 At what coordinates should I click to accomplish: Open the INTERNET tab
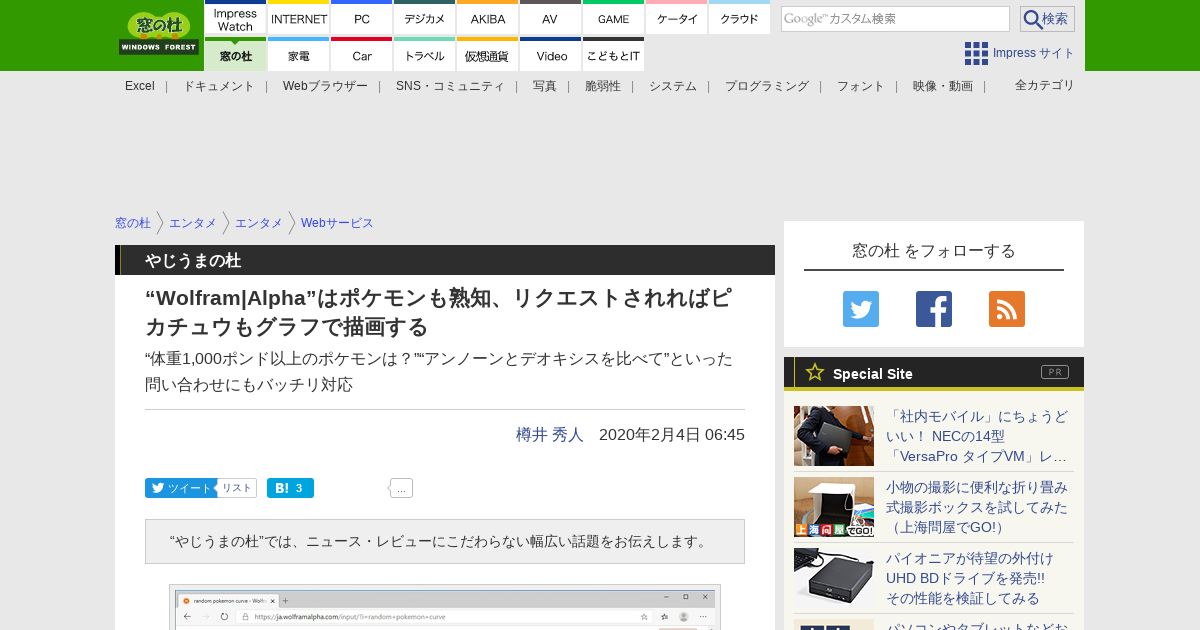(x=299, y=19)
